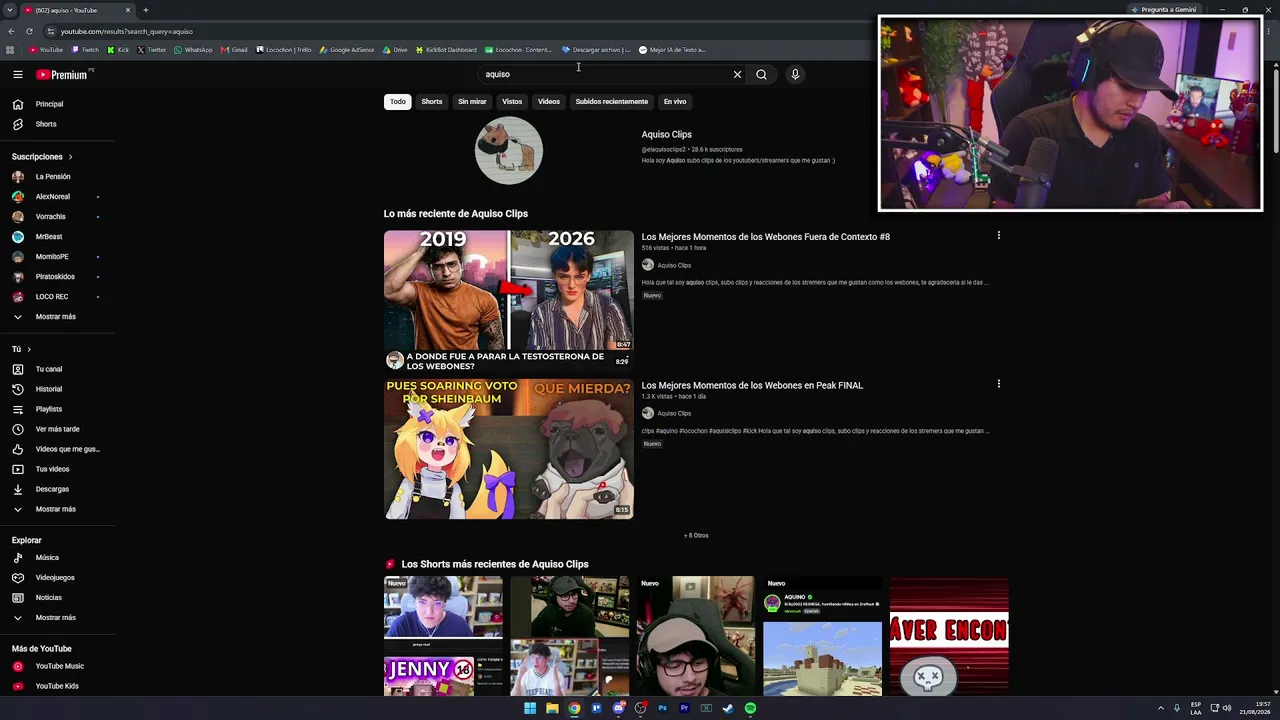Open the Tú section chevron
Screen dimensions: 1280x720
point(29,349)
